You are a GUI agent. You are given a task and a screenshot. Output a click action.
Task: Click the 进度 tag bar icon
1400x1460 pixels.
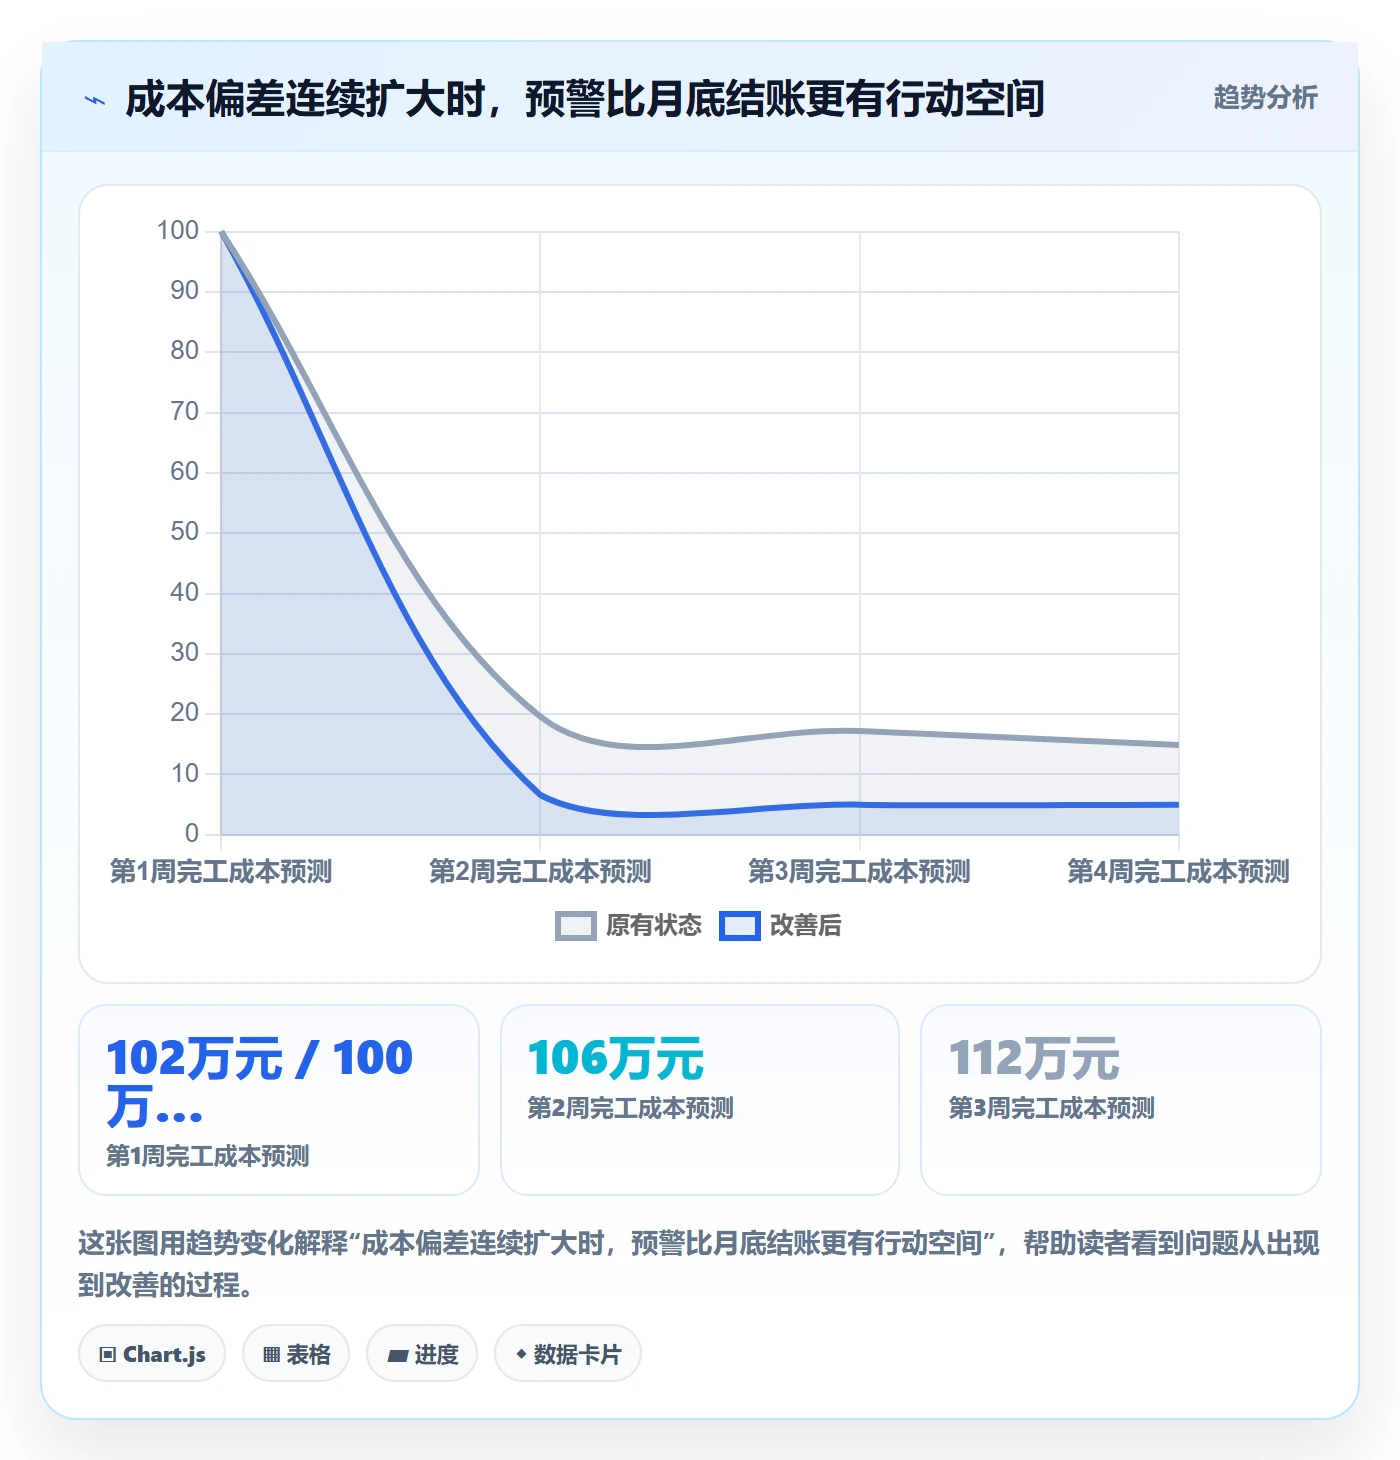pos(398,1355)
